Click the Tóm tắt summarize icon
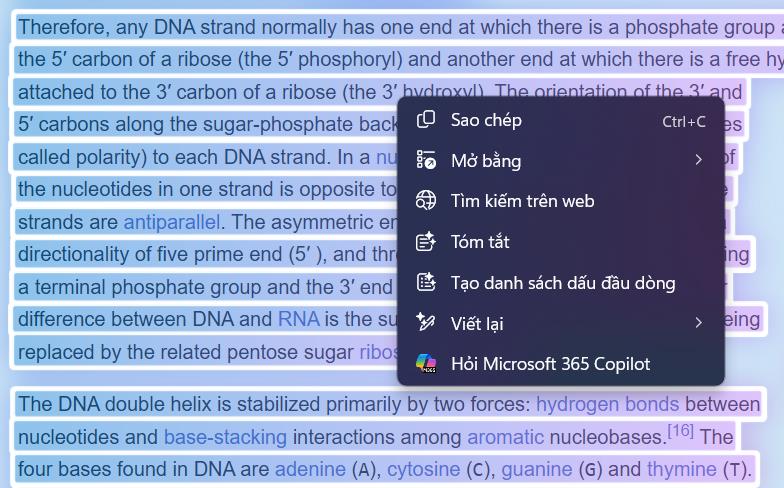Screen dimensions: 784x488 point(426,241)
